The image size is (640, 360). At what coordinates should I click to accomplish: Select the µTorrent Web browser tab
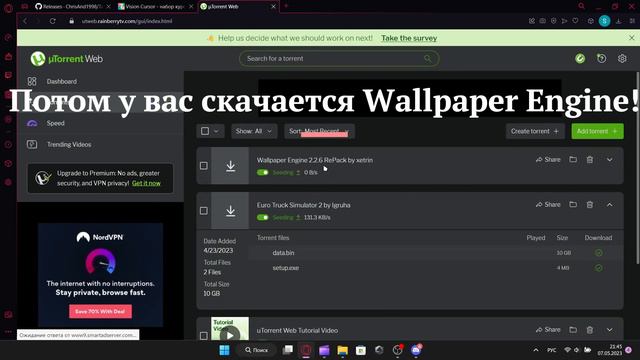coord(238,7)
